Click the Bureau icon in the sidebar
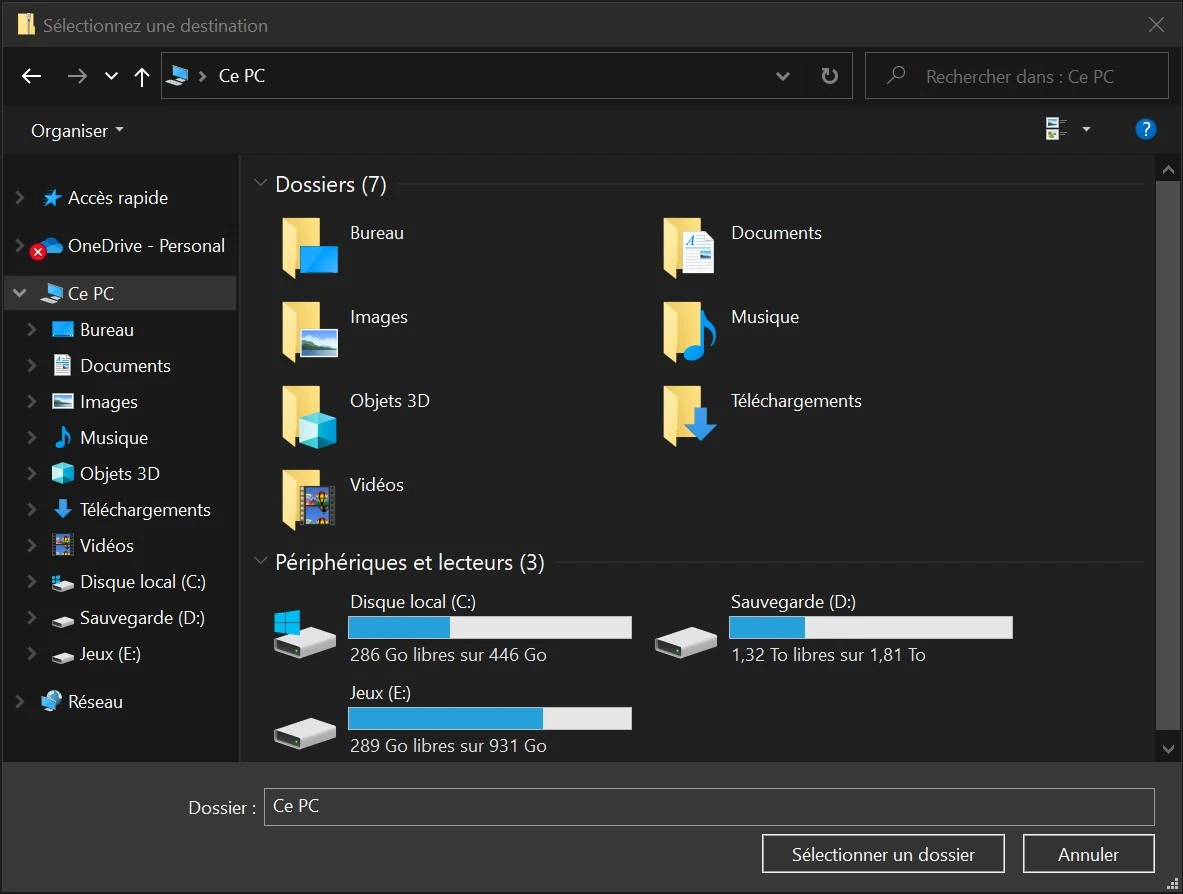Viewport: 1183px width, 894px height. [x=63, y=330]
